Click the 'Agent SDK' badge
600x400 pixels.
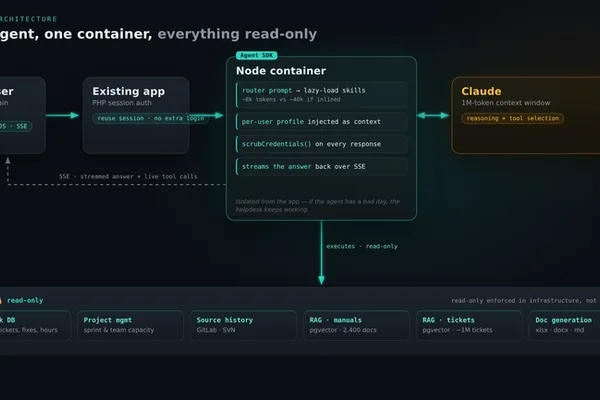pyautogui.click(x=256, y=56)
